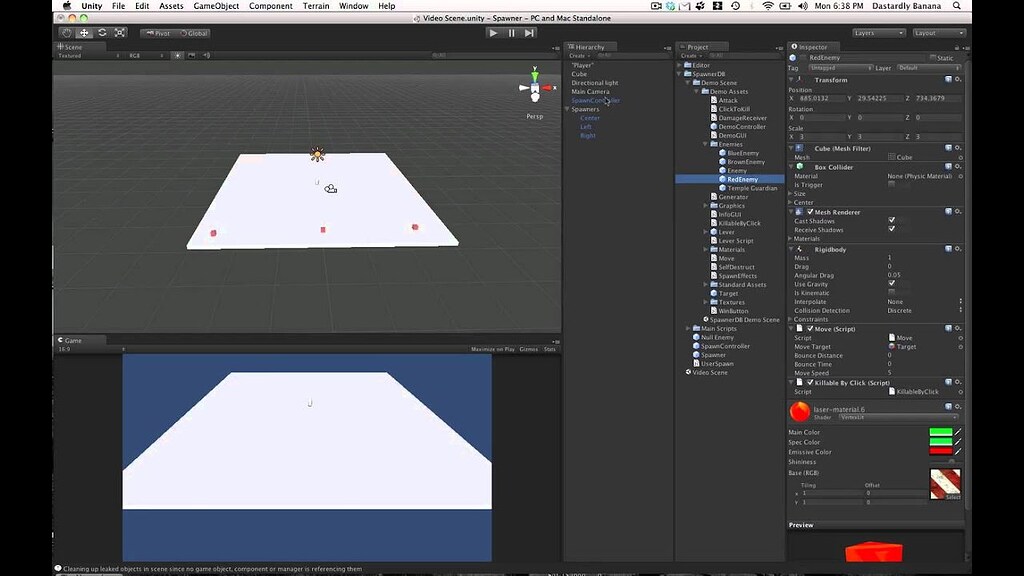This screenshot has width=1024, height=576.
Task: Enable Is Trigger on the Box Collider
Action: (891, 186)
